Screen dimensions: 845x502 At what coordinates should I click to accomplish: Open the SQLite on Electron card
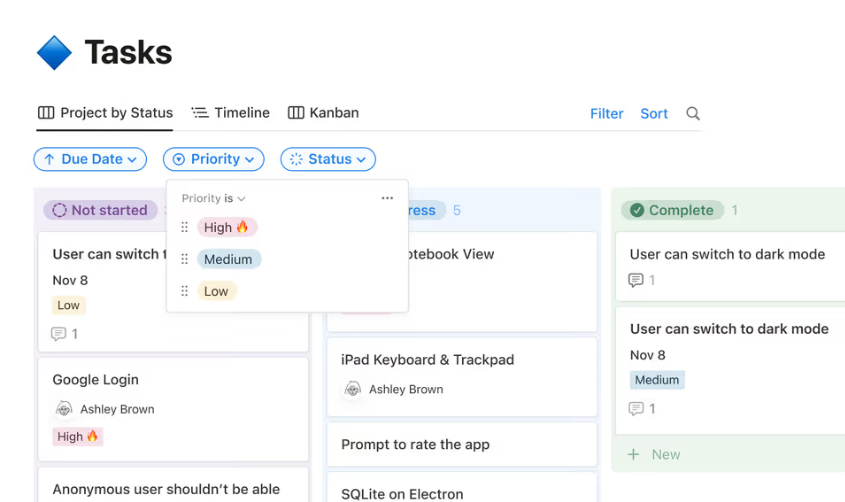(x=462, y=487)
